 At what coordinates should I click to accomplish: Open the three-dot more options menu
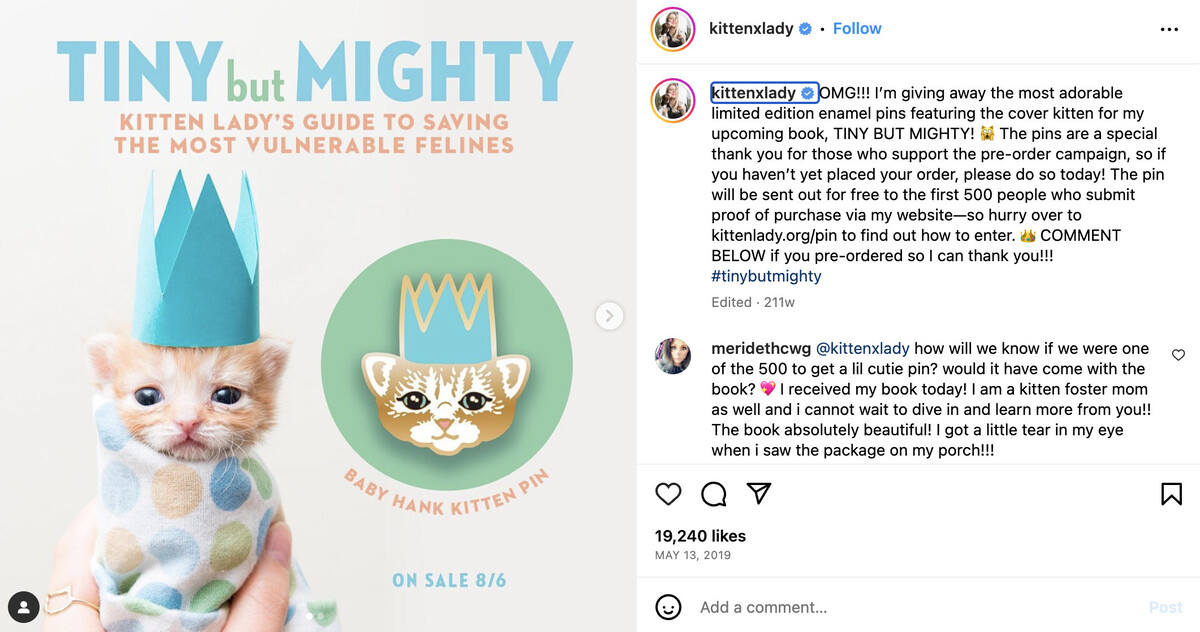pyautogui.click(x=1169, y=30)
